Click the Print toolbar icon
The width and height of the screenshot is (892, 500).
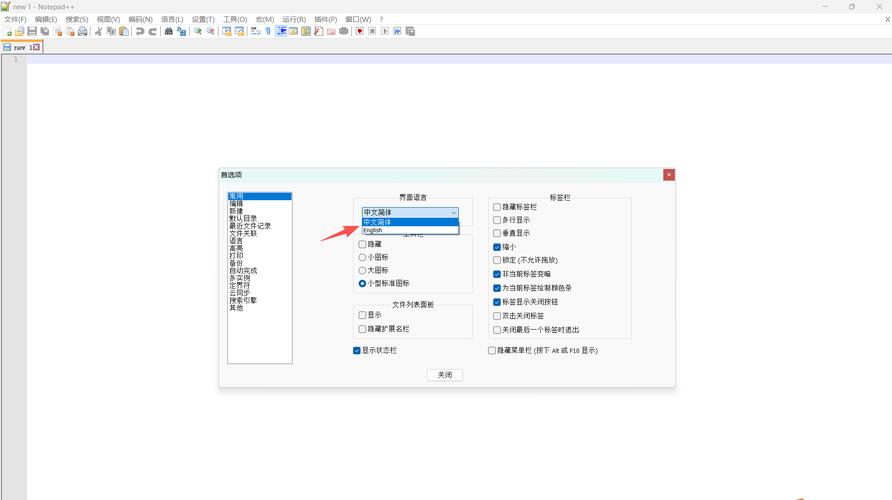(82, 31)
